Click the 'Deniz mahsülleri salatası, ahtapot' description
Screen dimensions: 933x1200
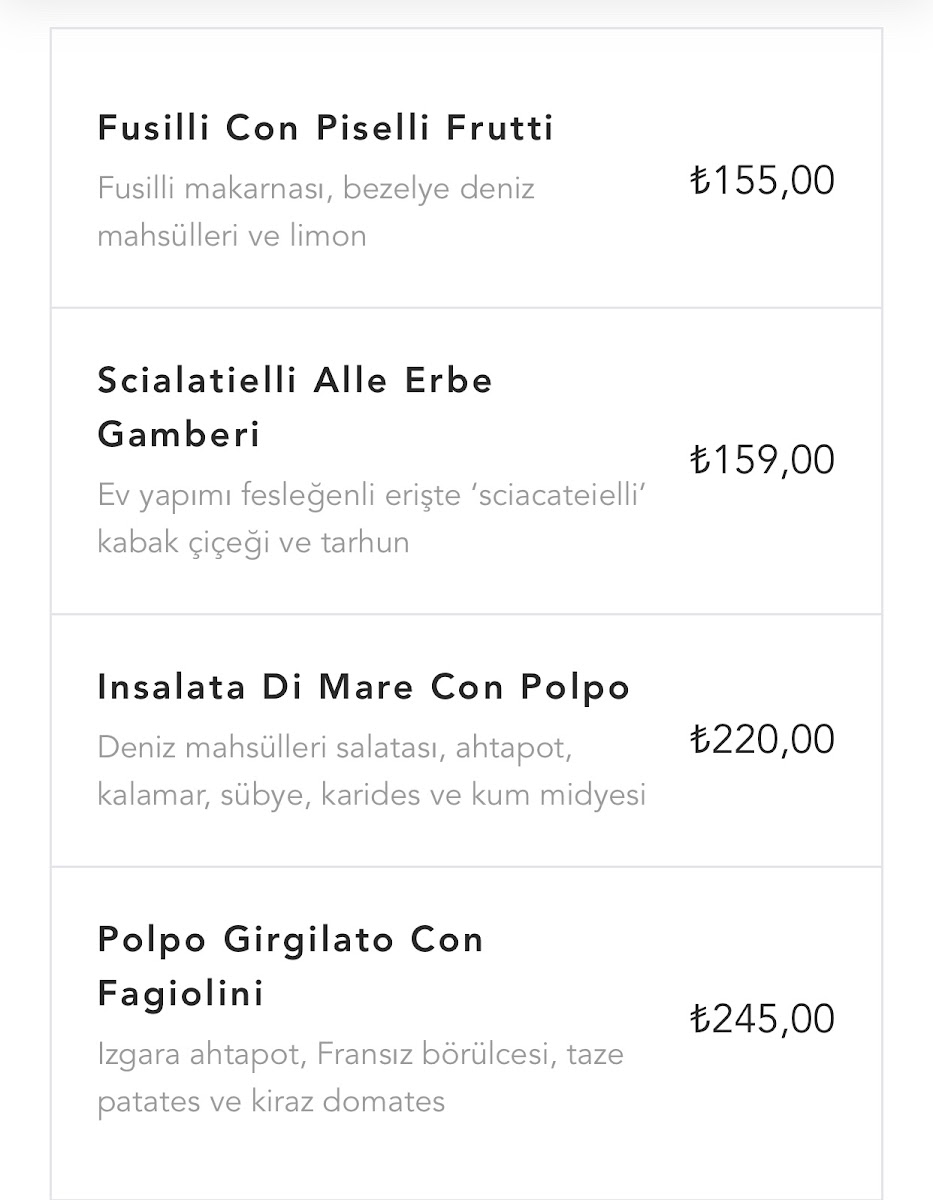tap(334, 748)
